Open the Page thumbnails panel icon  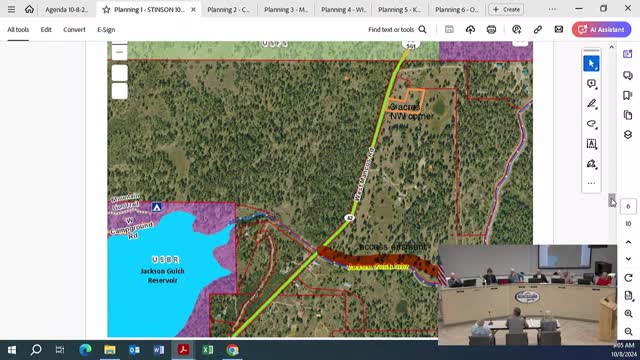pyautogui.click(x=628, y=115)
